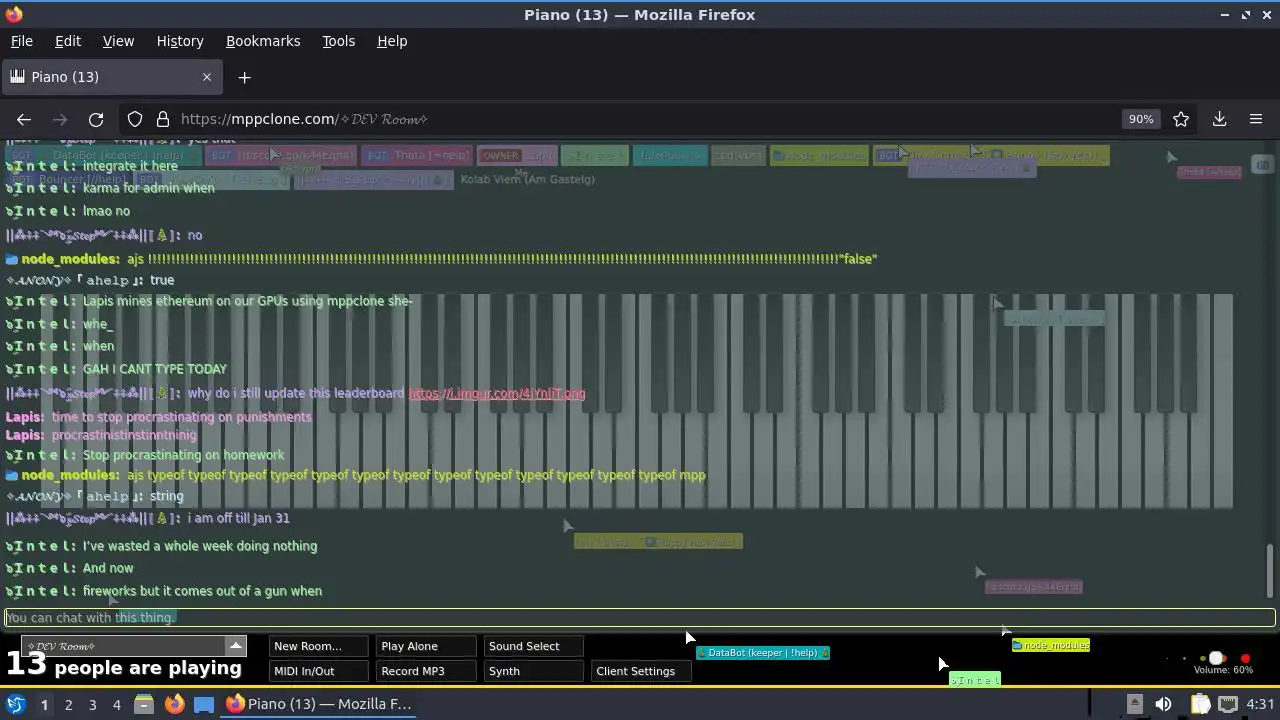Open the display/network tray icon
Viewport: 1280px width, 720px height.
pos(1228,704)
